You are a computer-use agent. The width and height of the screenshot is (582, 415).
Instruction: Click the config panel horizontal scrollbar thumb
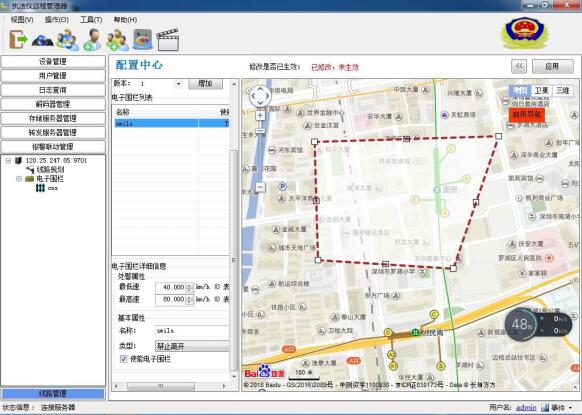click(161, 386)
